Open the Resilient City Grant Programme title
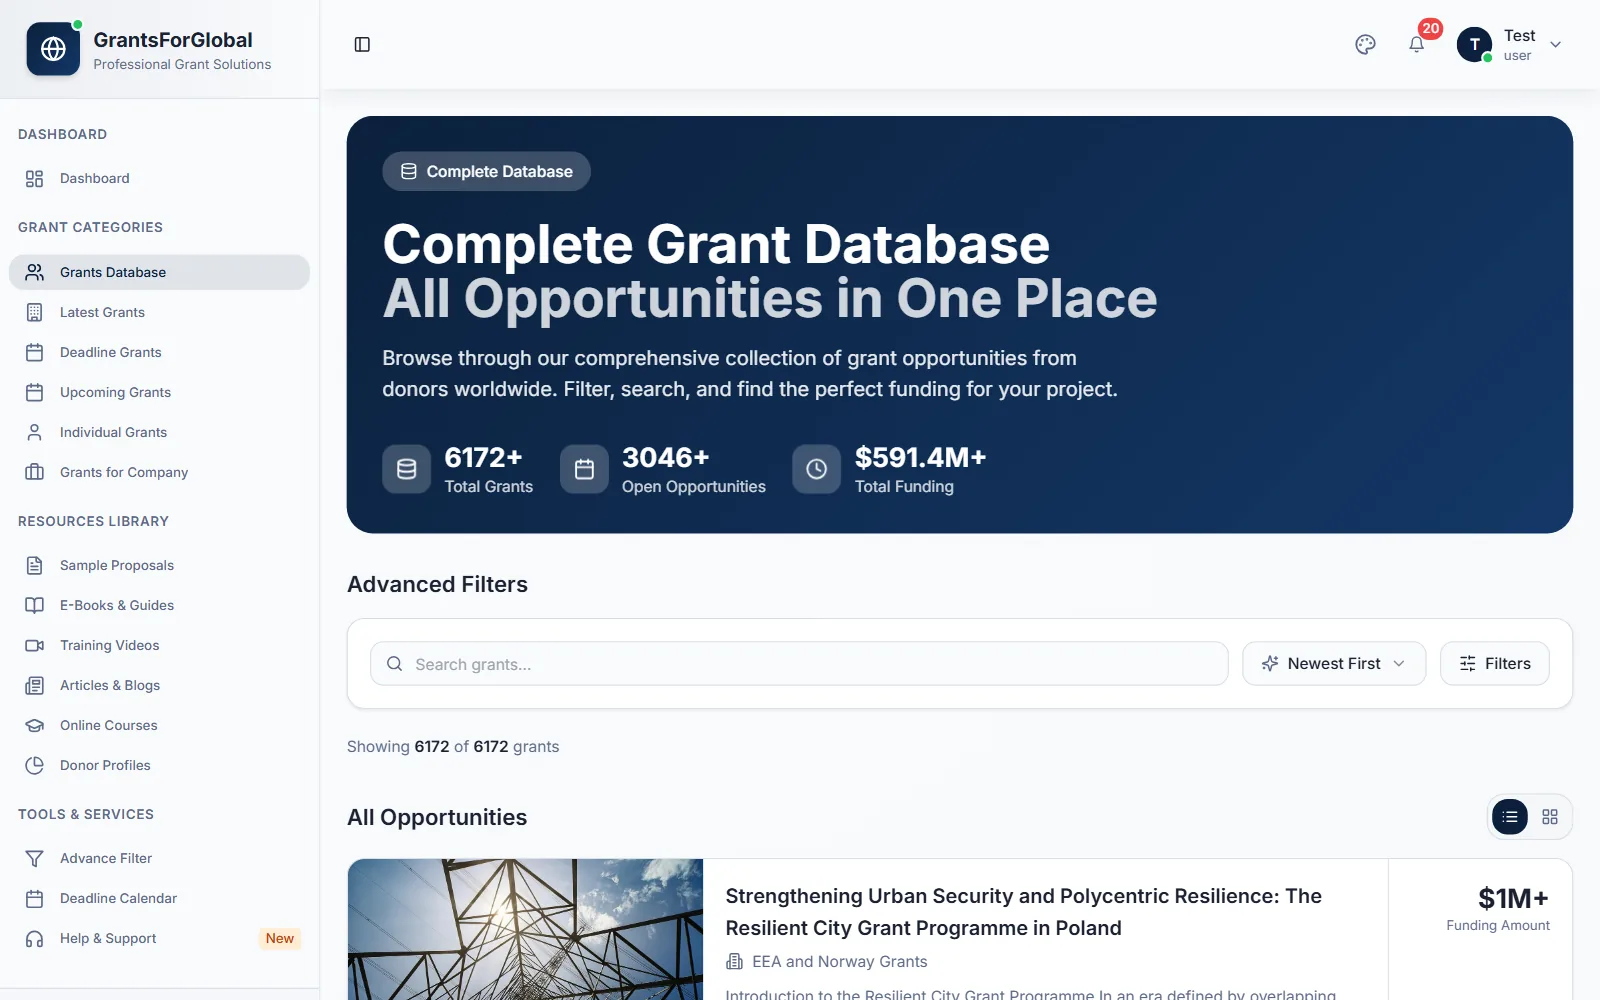1600x1000 pixels. pos(1023,912)
